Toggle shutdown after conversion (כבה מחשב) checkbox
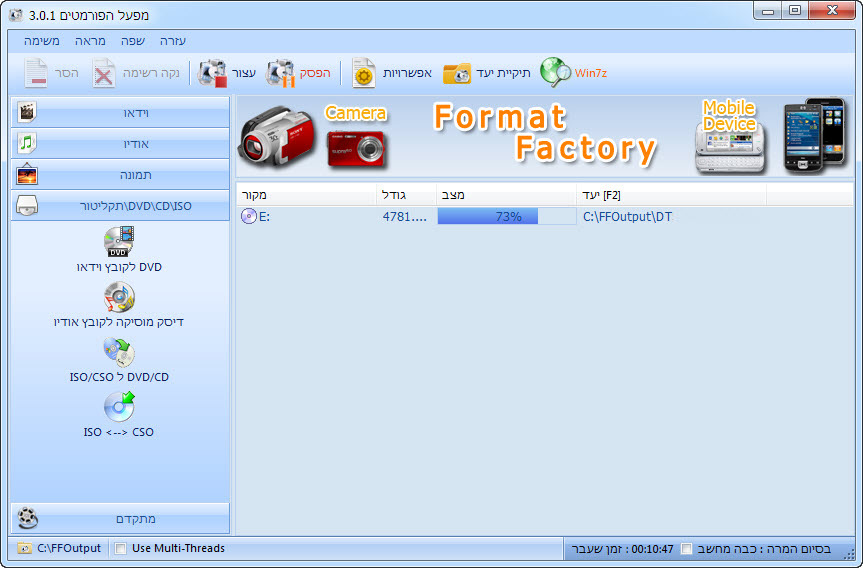 click(x=686, y=548)
